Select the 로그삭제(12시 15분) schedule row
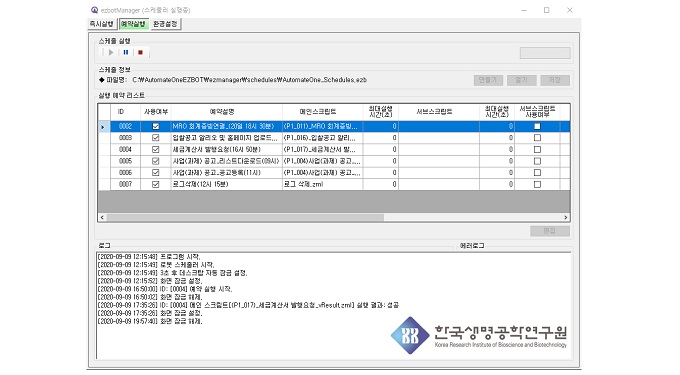Viewport: 680px width, 375px height. point(334,184)
